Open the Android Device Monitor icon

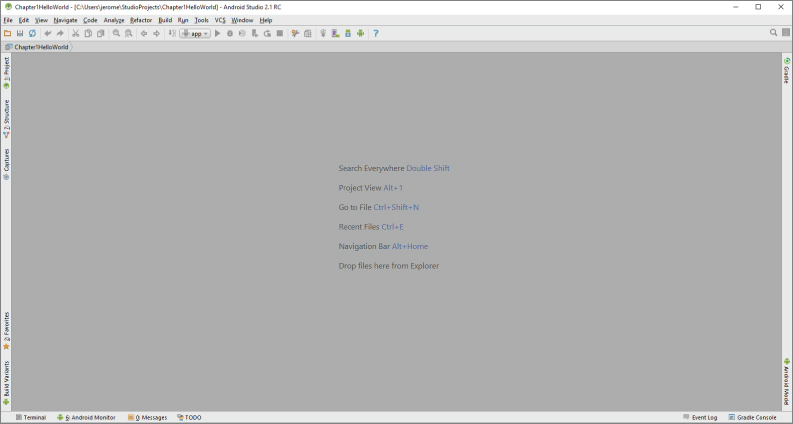[360, 33]
